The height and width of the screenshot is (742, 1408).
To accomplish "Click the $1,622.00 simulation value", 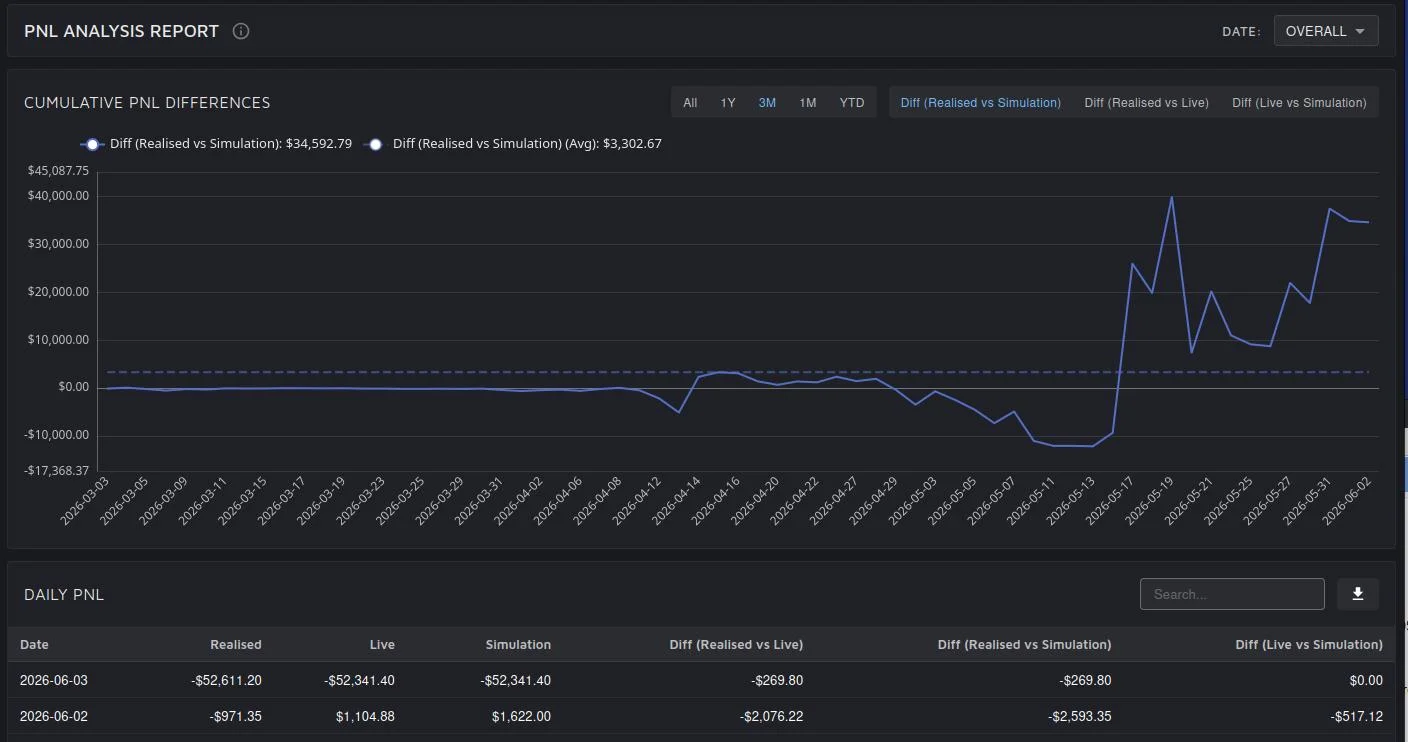I will click(x=521, y=717).
